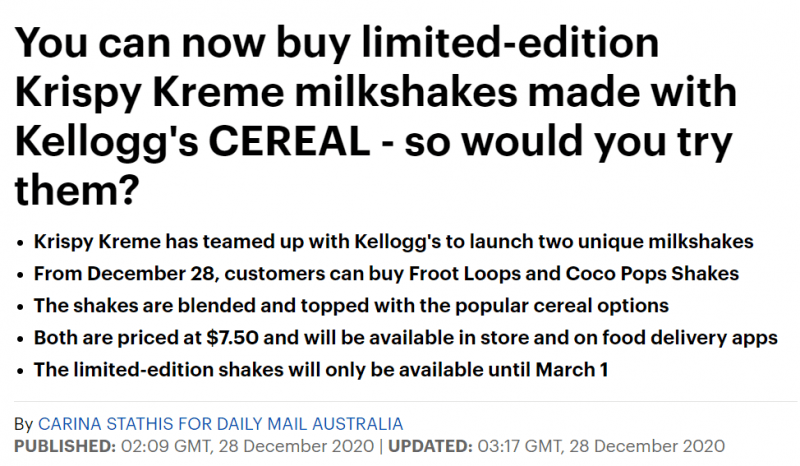This screenshot has width=800, height=466.
Task: Click the capitalized word CEREAL in headline
Action: coord(289,141)
